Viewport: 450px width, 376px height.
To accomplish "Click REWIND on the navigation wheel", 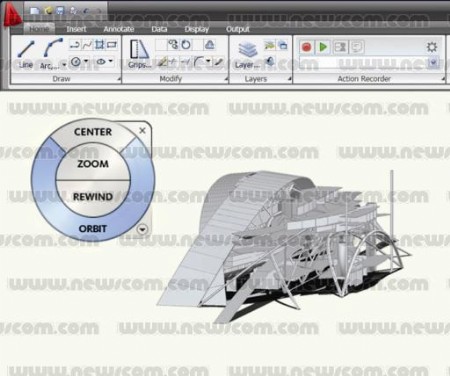I will 93,197.
